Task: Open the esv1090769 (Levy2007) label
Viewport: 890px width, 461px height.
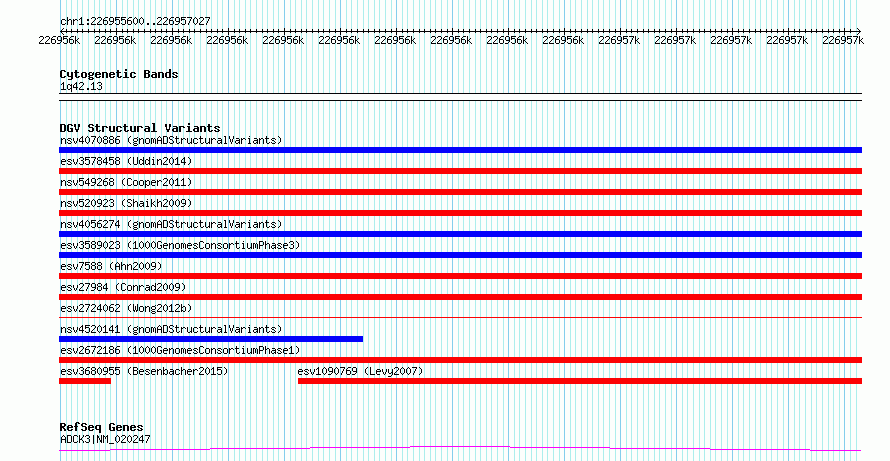Action: click(x=360, y=371)
